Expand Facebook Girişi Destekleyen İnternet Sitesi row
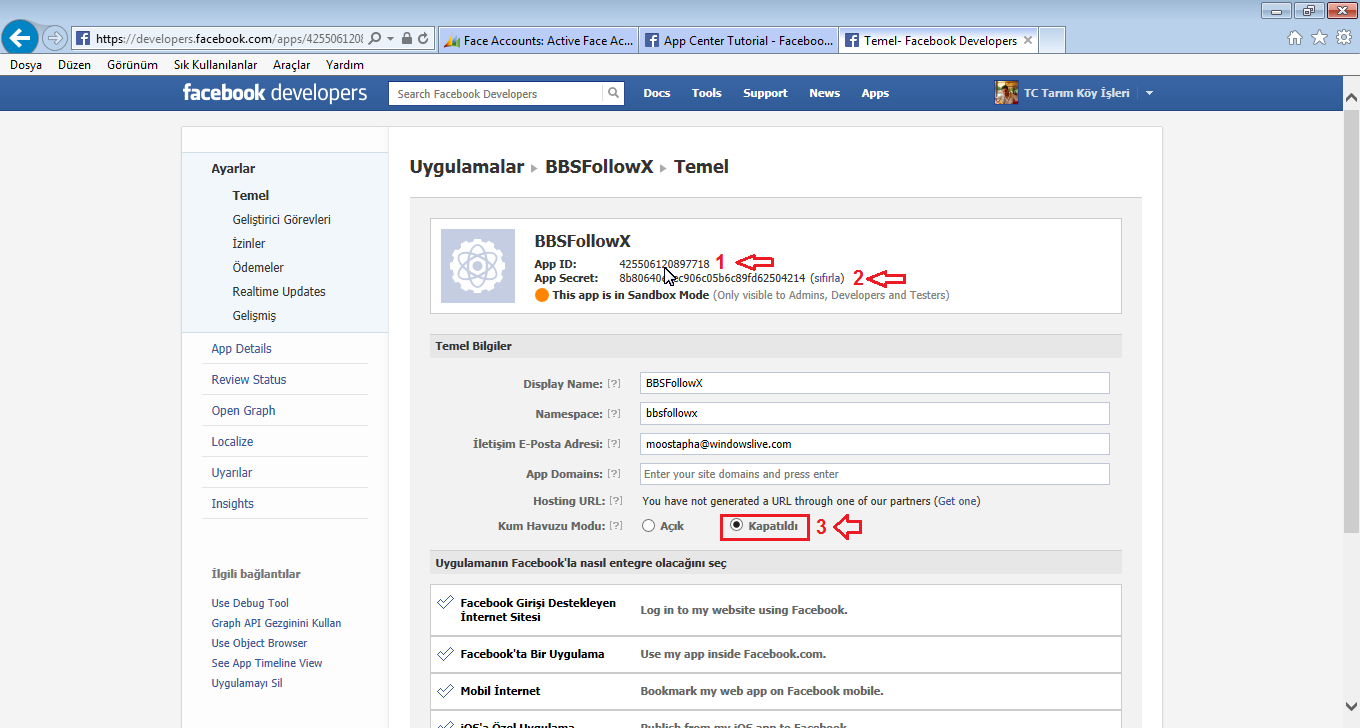The height and width of the screenshot is (728, 1360). (776, 610)
